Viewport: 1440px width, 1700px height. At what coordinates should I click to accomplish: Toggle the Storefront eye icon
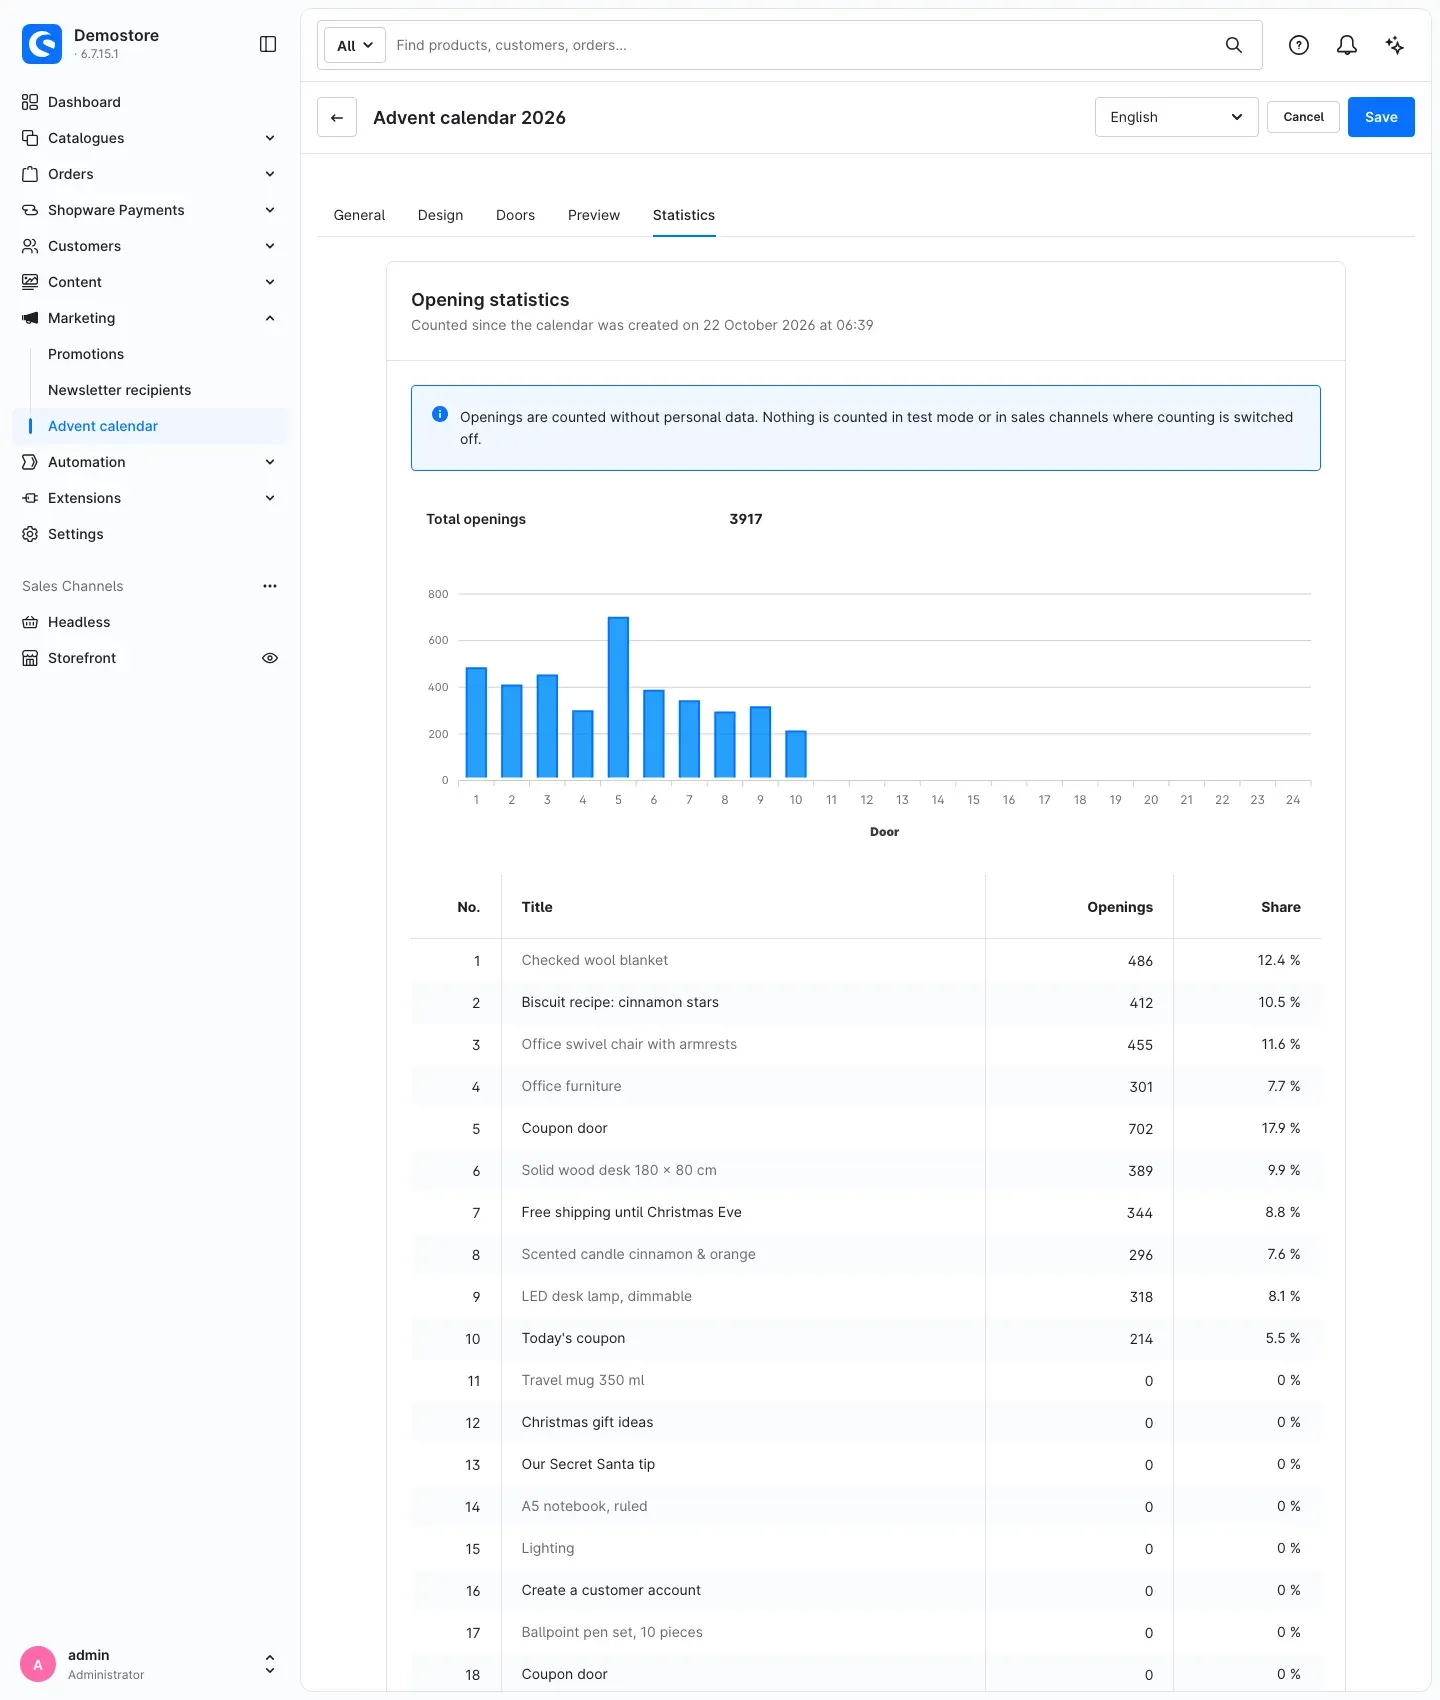pos(270,658)
